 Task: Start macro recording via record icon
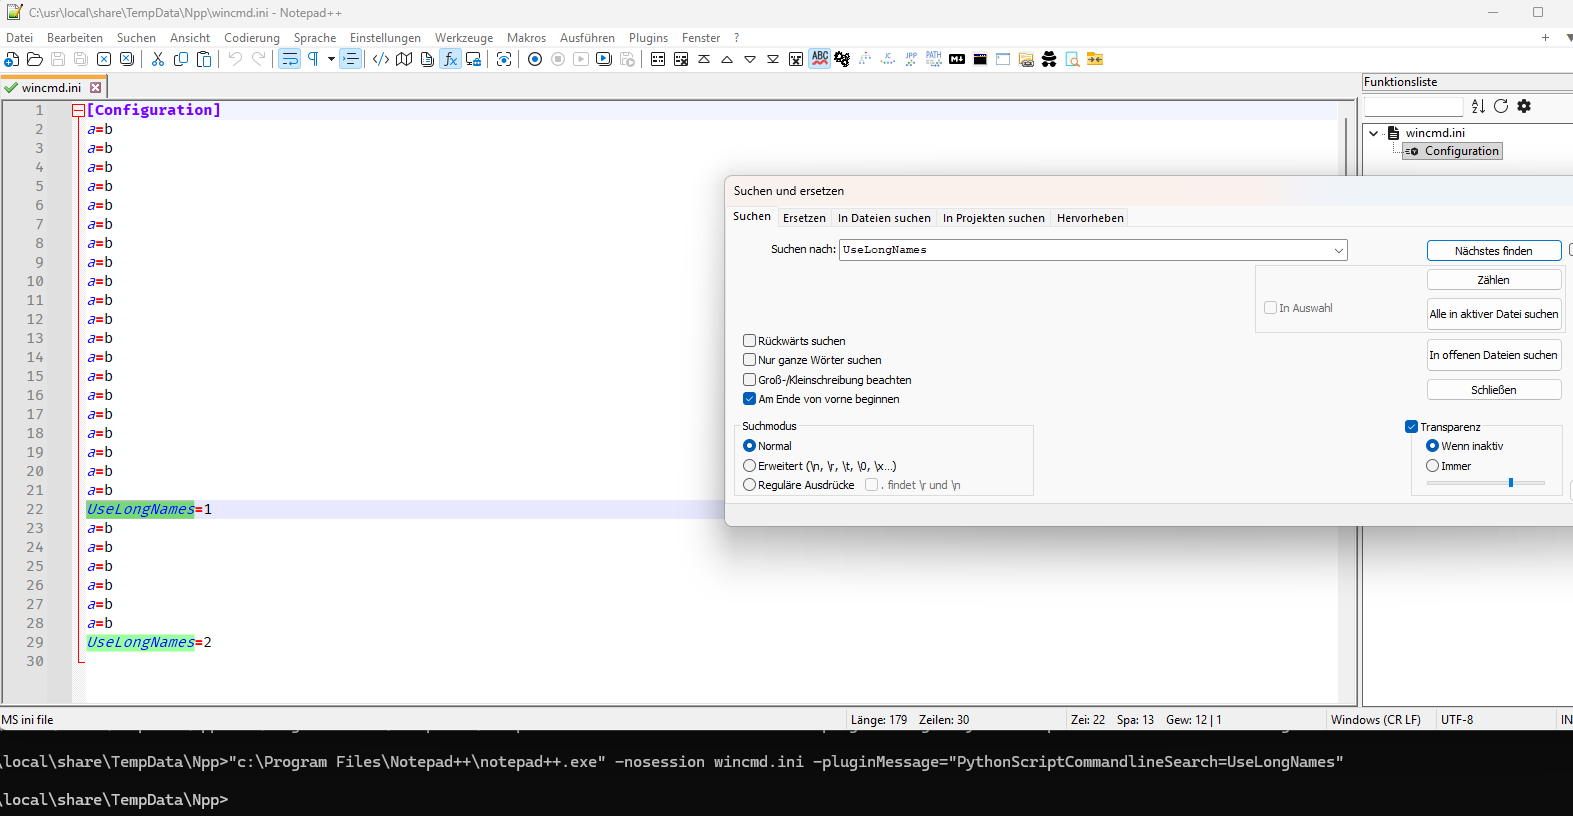(x=535, y=59)
